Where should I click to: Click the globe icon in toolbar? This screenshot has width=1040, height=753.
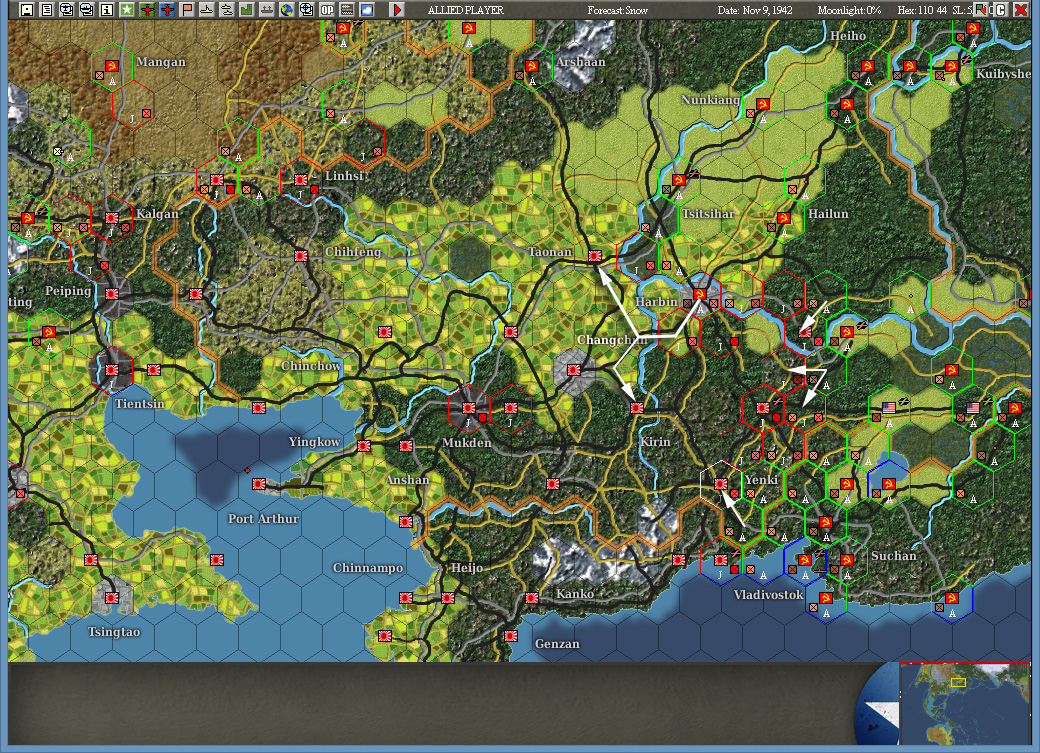pyautogui.click(x=287, y=10)
